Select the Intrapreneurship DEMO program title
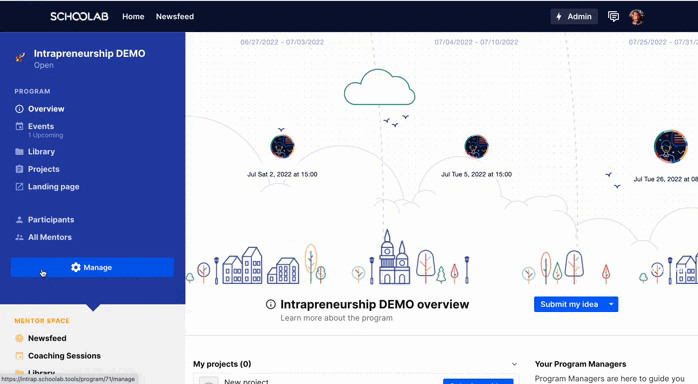Image resolution: width=698 pixels, height=384 pixels. [89, 53]
